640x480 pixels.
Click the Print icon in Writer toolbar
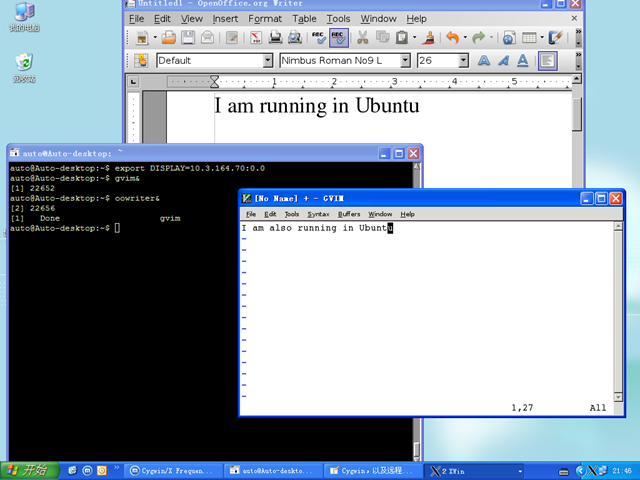276,38
